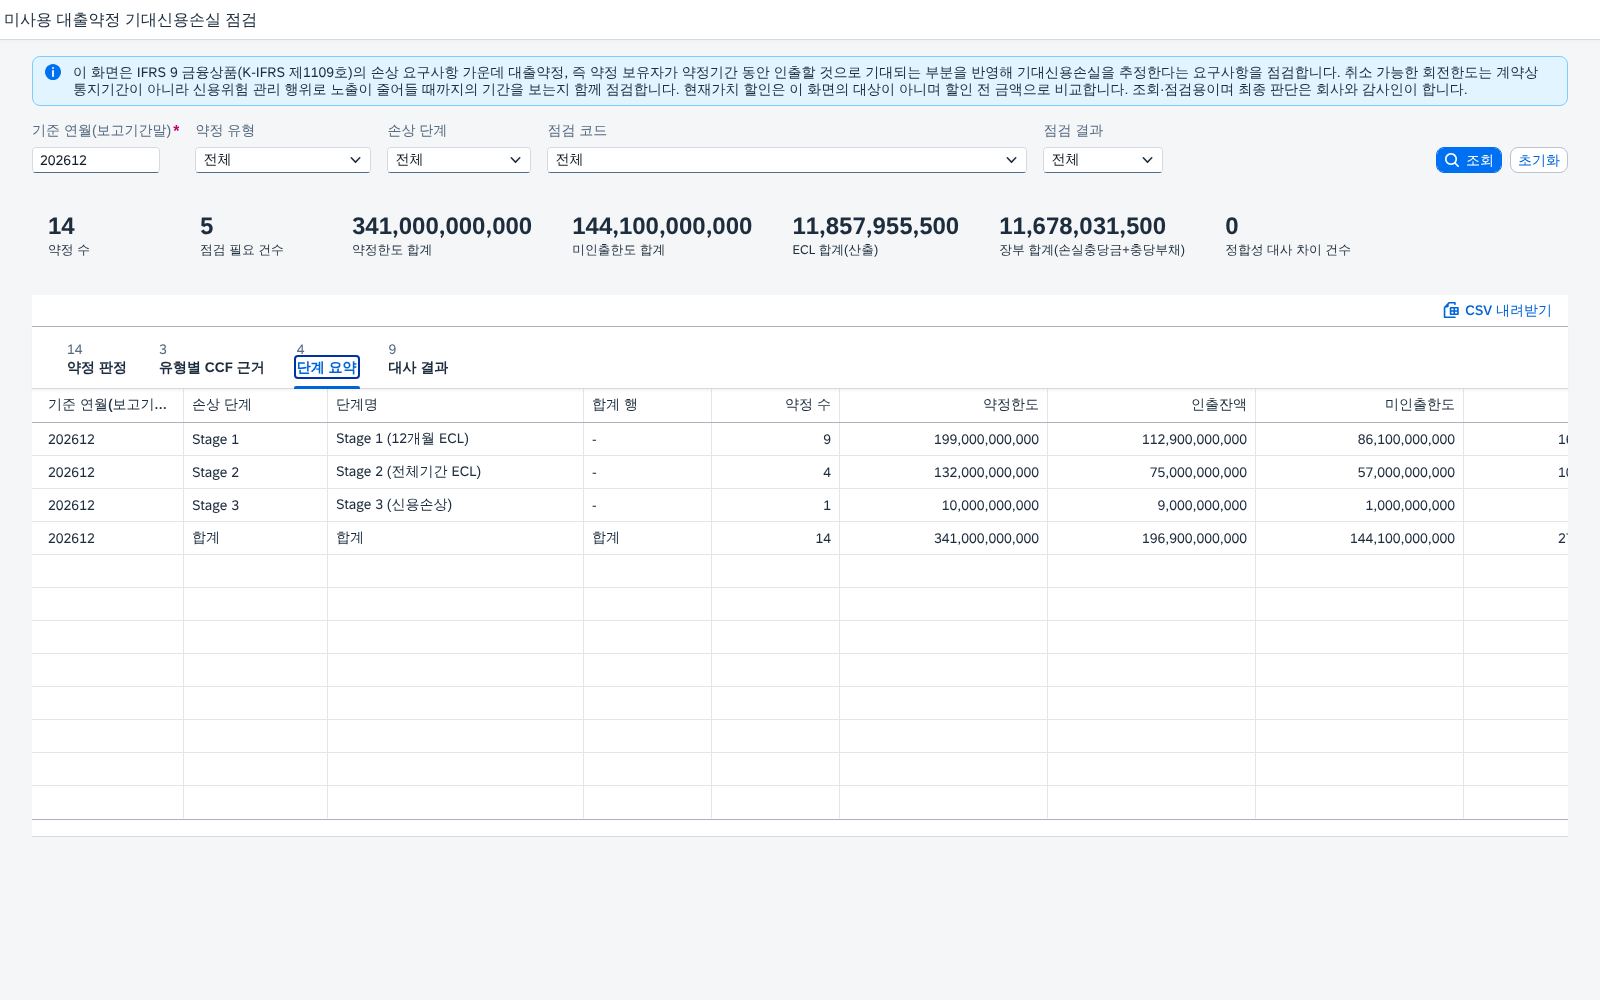Click the 약정 수 column header
The height and width of the screenshot is (1000, 1600).
pos(775,405)
